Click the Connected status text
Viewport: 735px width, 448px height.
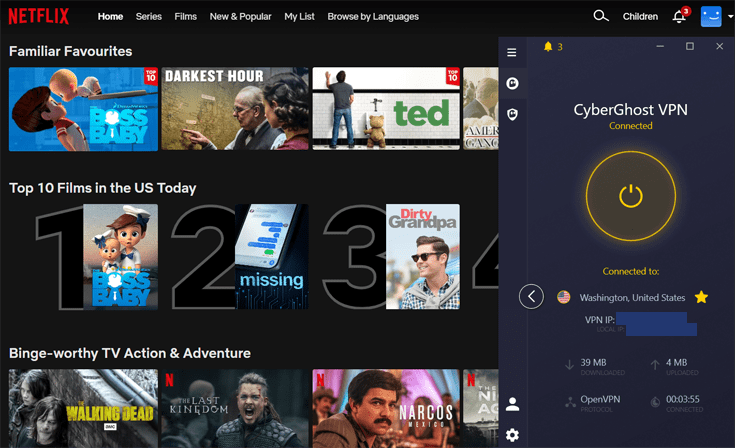[630, 126]
